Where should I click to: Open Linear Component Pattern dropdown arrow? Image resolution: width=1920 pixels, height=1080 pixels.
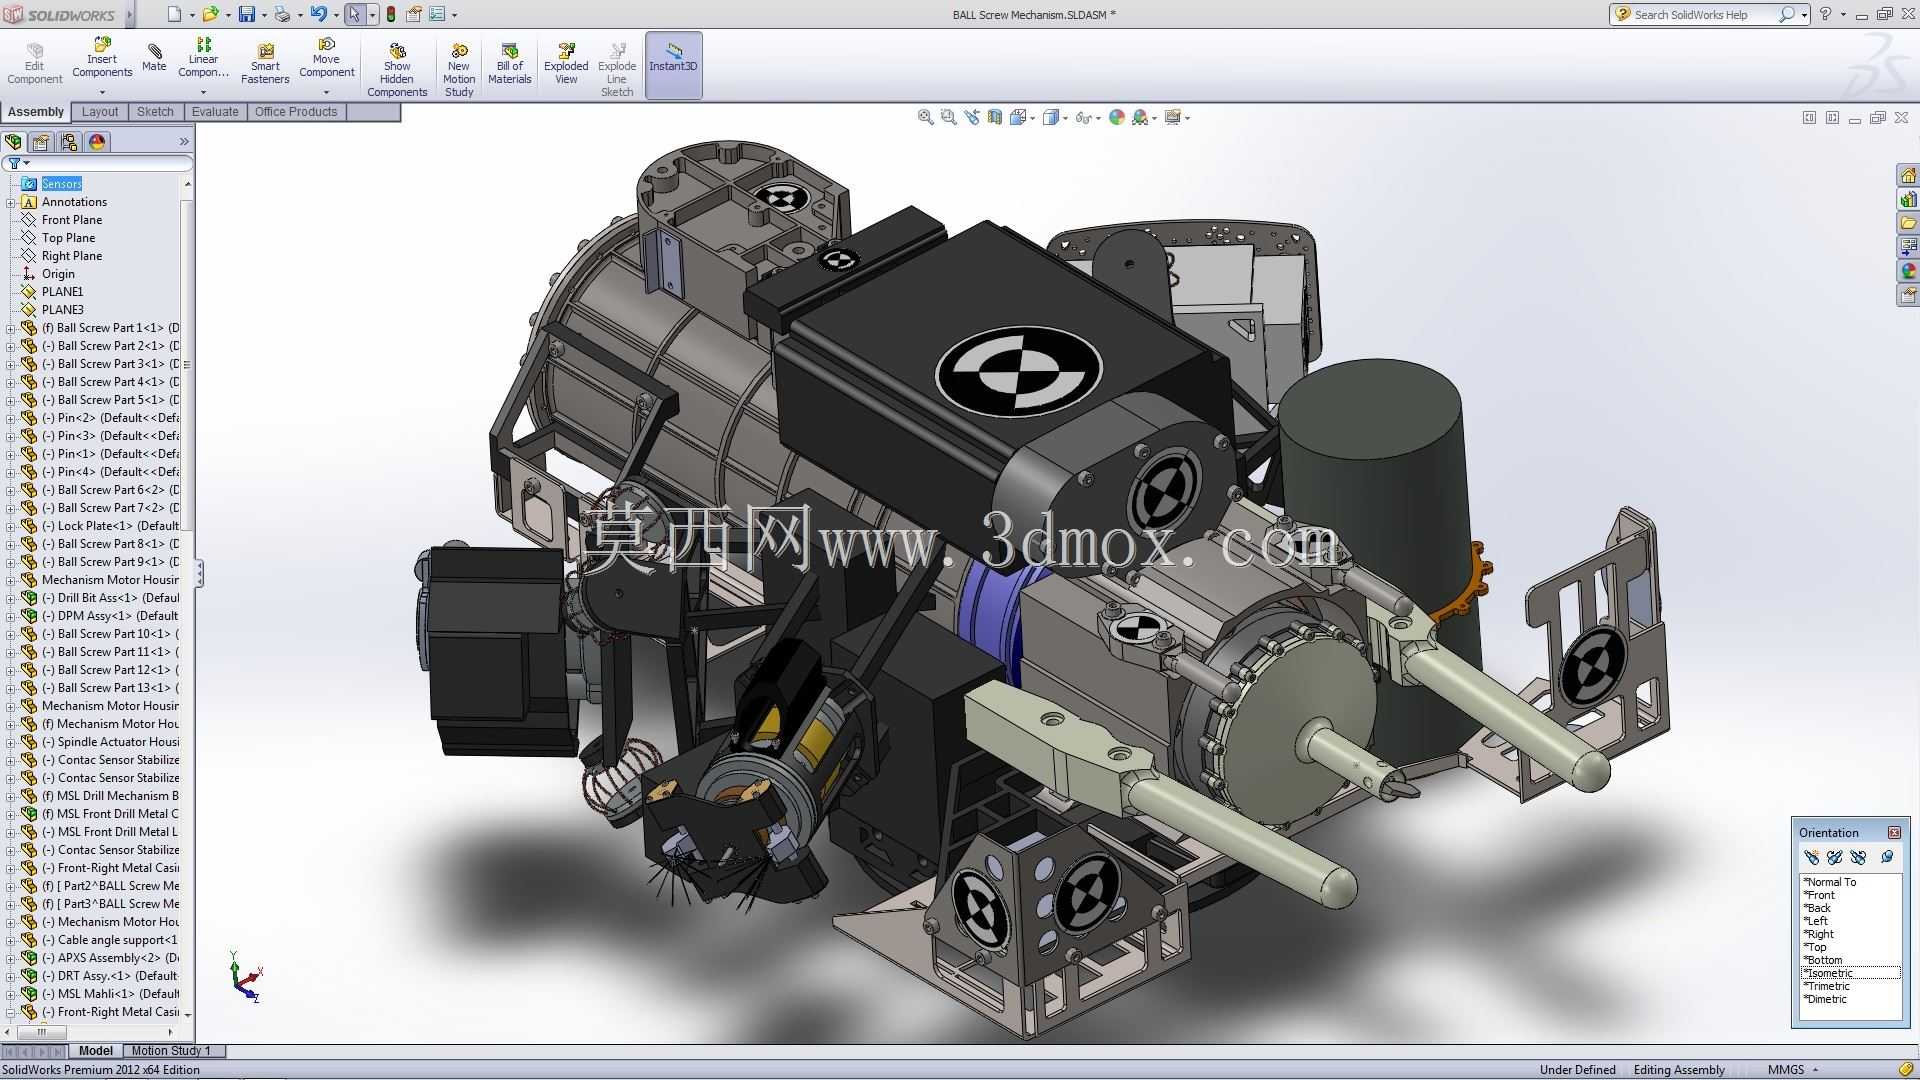[x=203, y=92]
